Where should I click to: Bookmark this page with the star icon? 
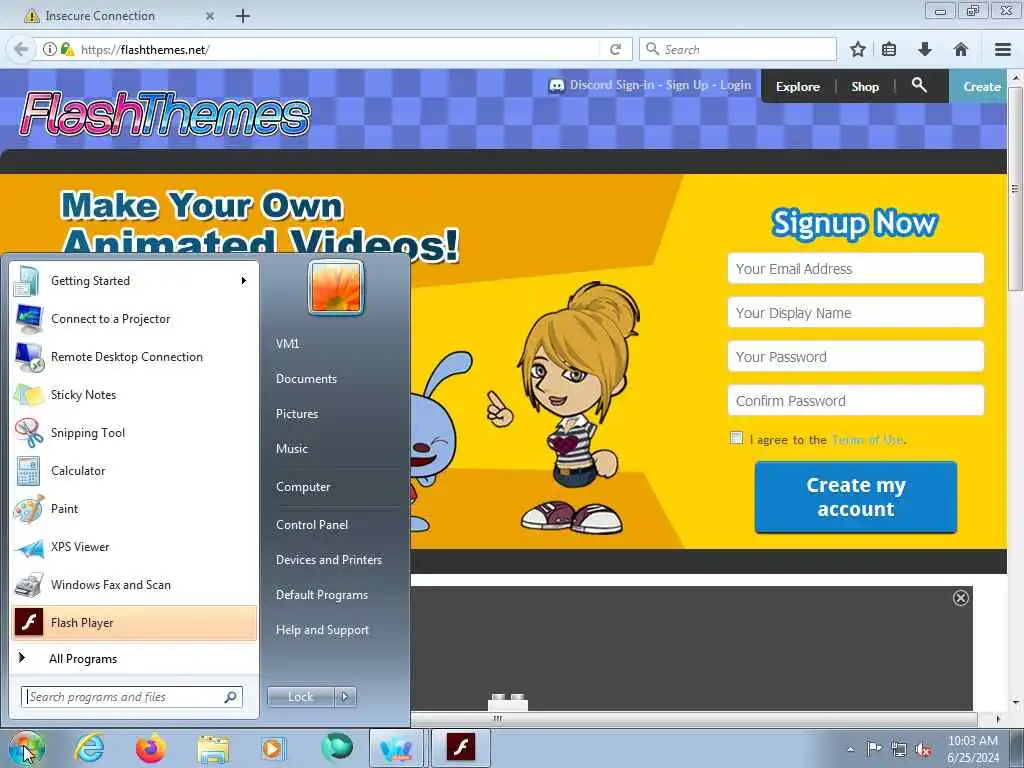(858, 49)
